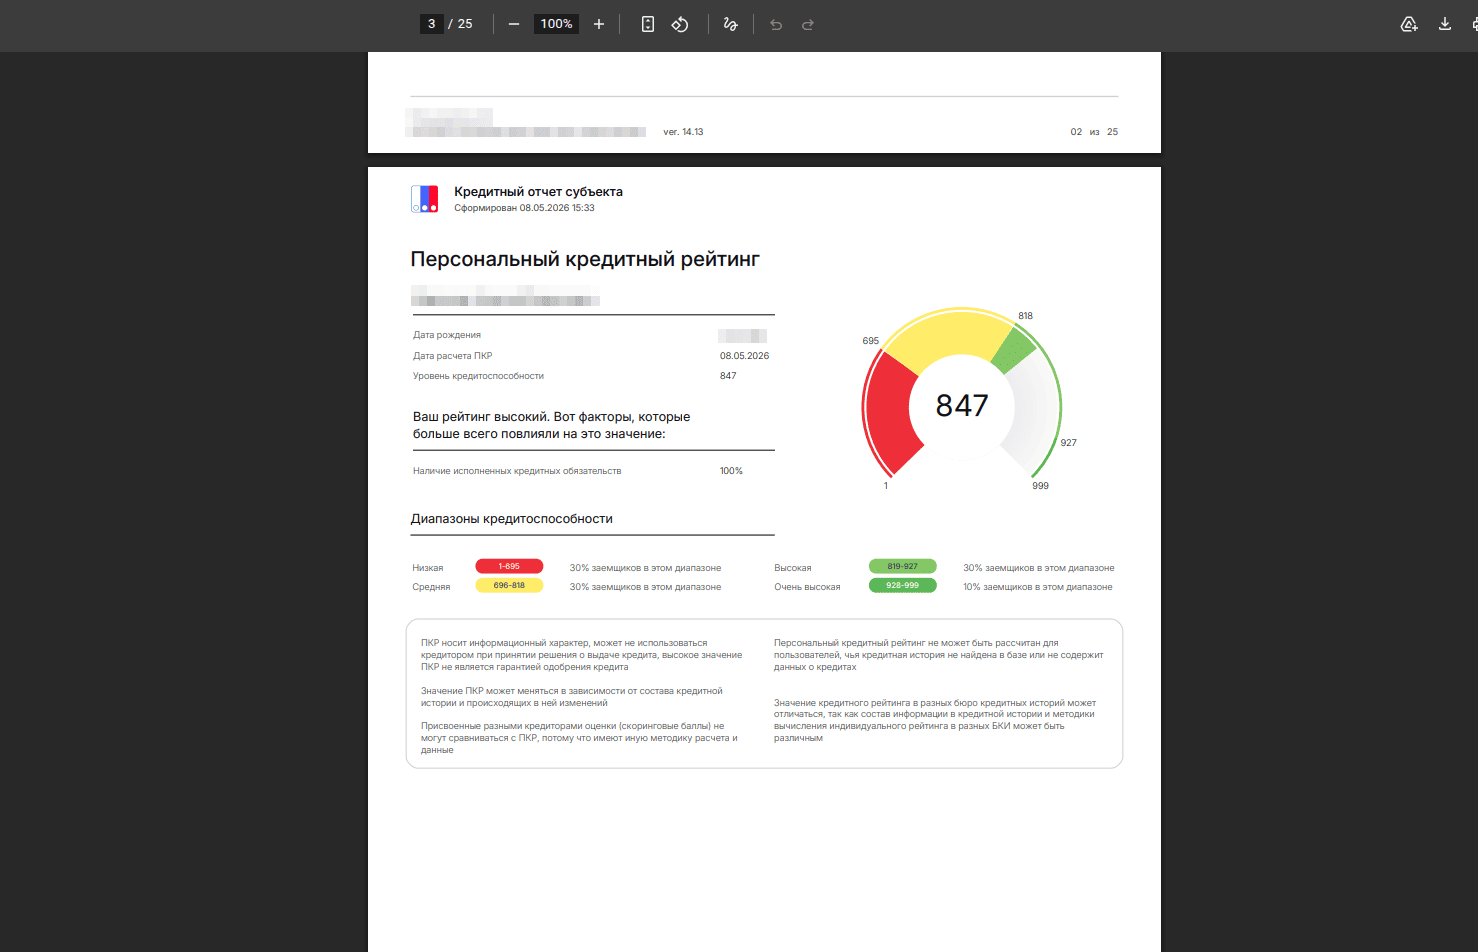Screen dimensions: 1478x952
Task: Click the 999 gauge label
Action: coord(1040,486)
